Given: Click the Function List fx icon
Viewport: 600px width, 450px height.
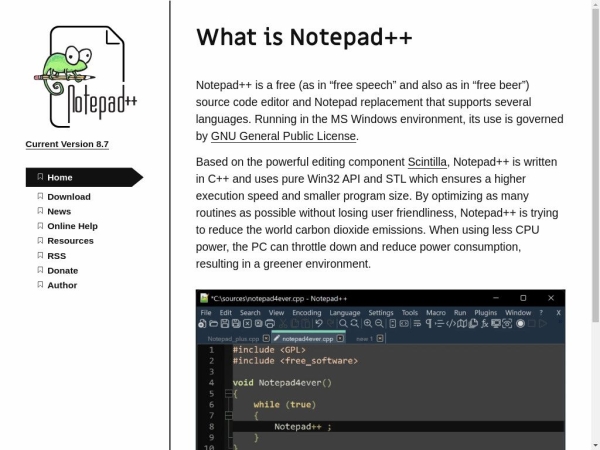Looking at the screenshot, I should pos(484,324).
